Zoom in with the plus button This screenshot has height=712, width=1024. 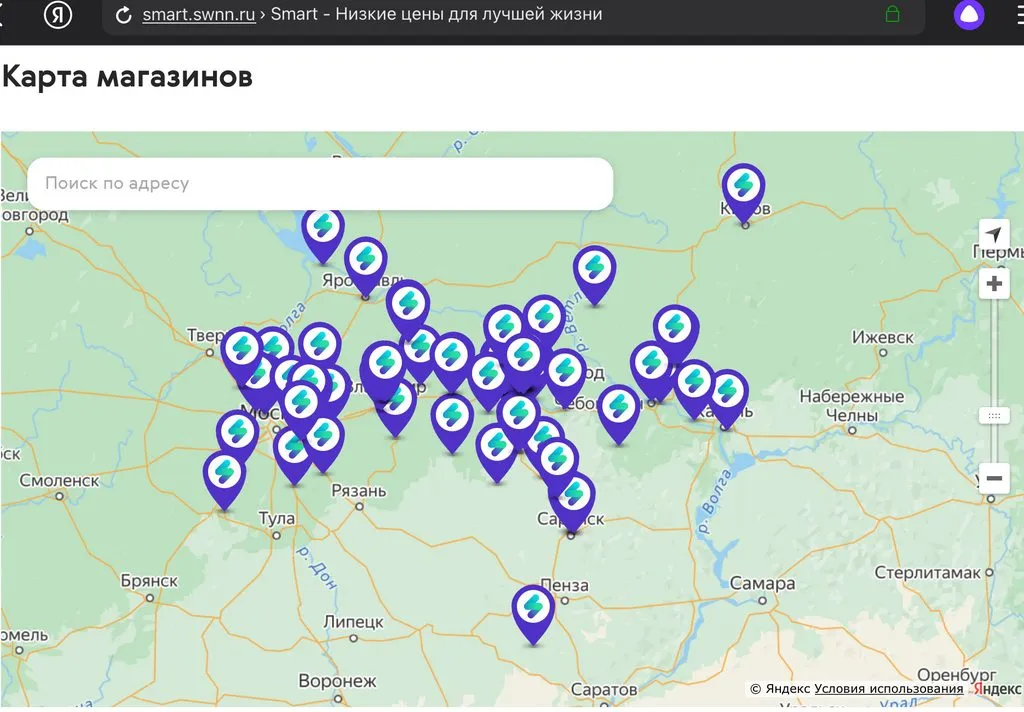click(x=994, y=284)
